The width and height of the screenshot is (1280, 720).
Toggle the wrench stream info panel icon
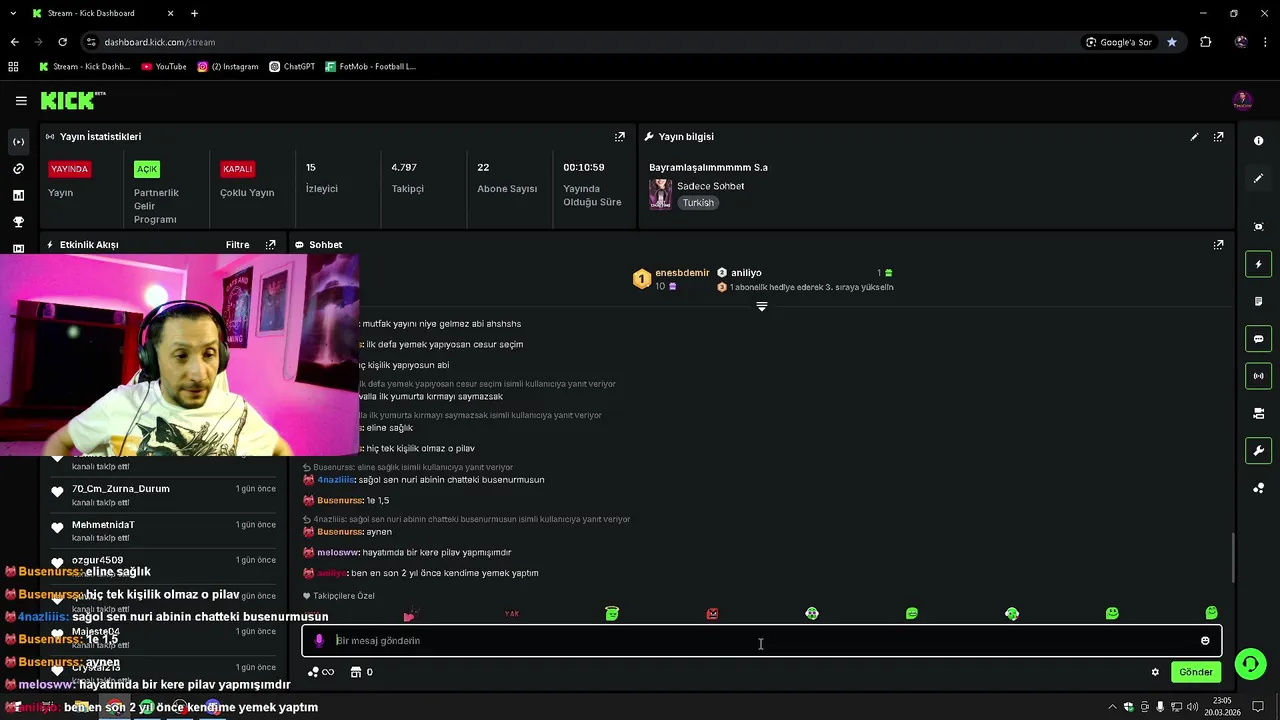point(1259,451)
